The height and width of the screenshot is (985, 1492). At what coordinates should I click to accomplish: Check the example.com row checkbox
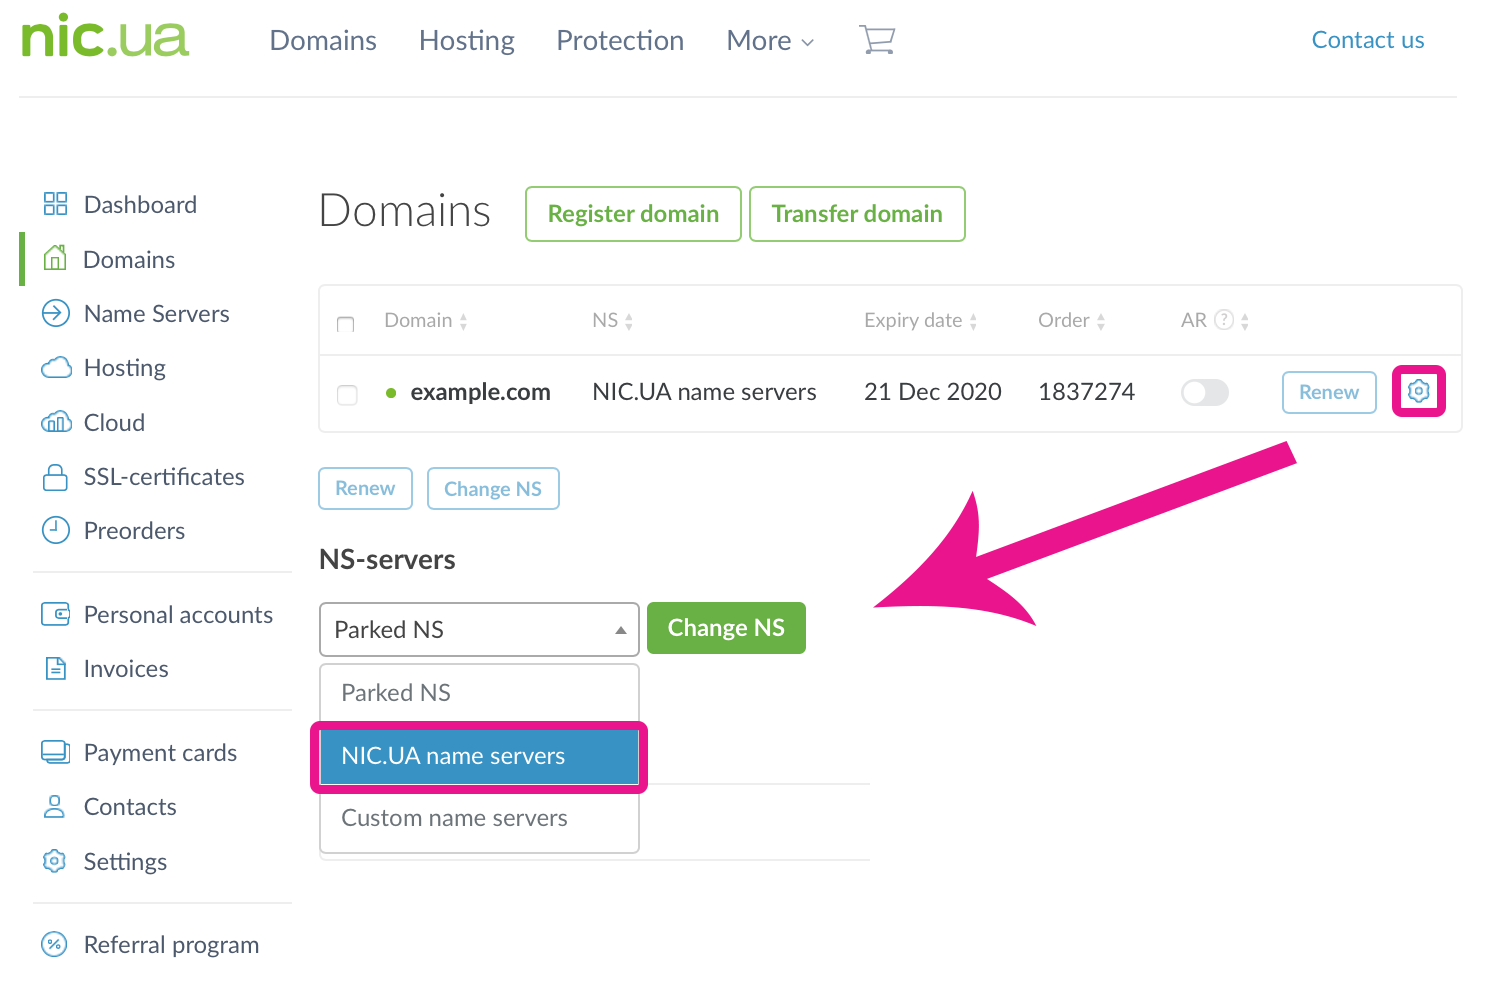point(347,394)
